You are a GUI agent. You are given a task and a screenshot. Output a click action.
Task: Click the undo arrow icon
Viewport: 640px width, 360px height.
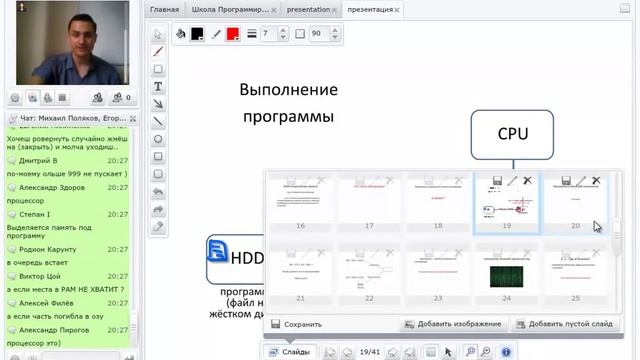point(158,192)
